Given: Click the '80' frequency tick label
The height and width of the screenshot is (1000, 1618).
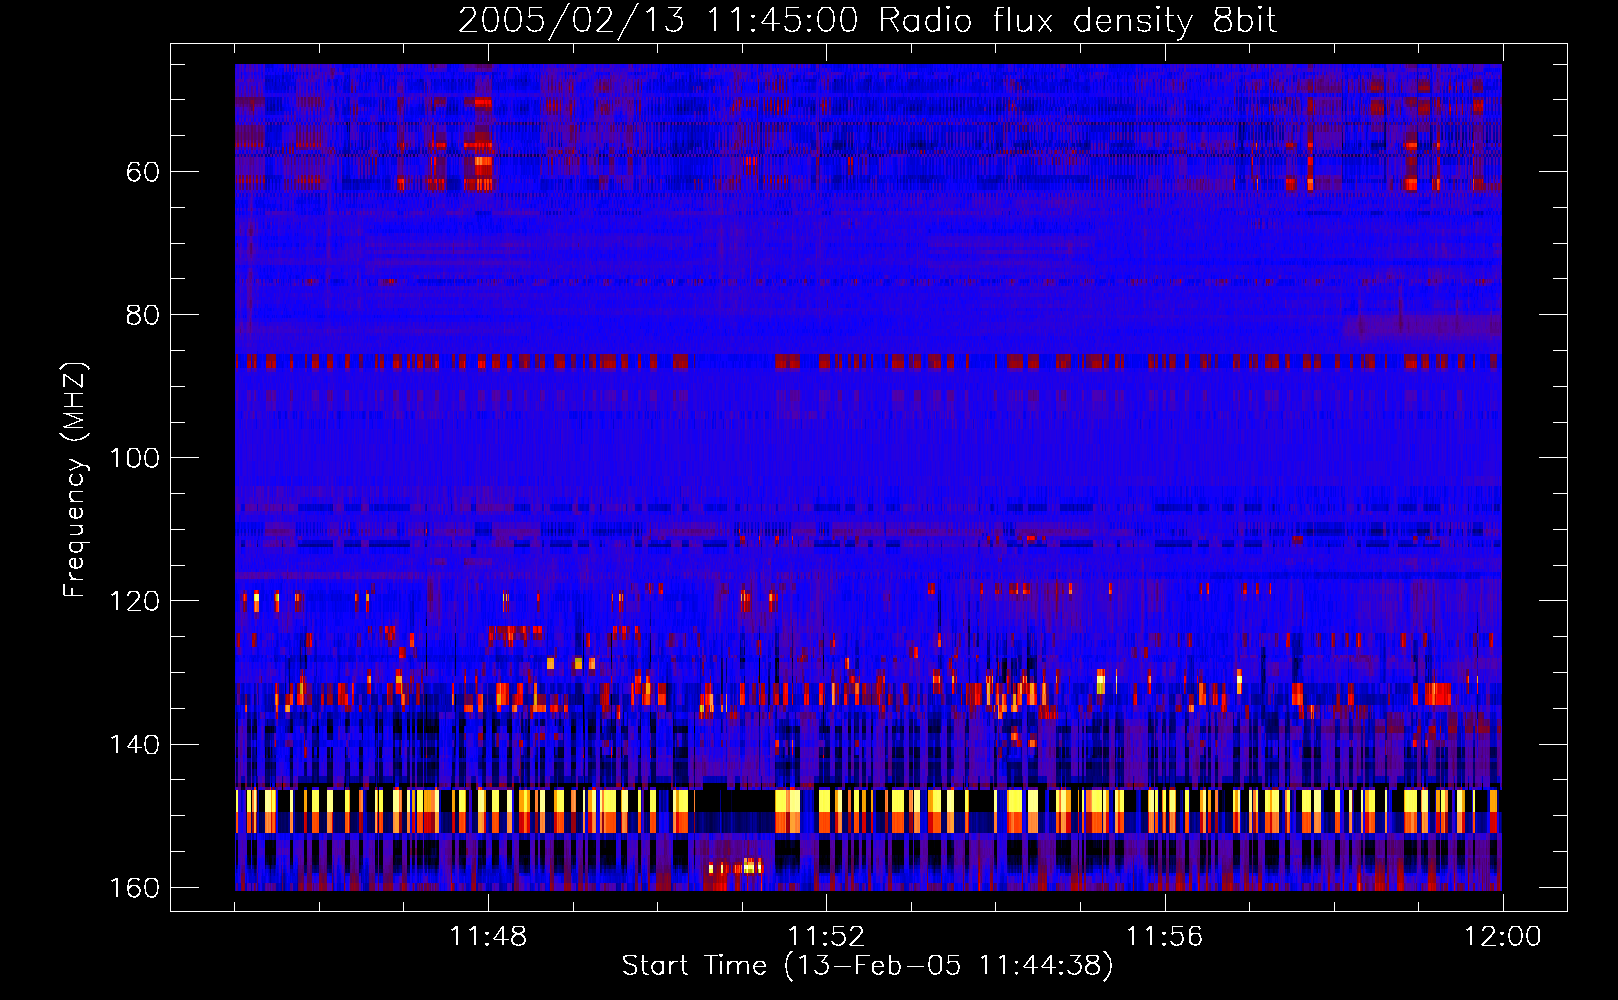Looking at the screenshot, I should point(142,315).
